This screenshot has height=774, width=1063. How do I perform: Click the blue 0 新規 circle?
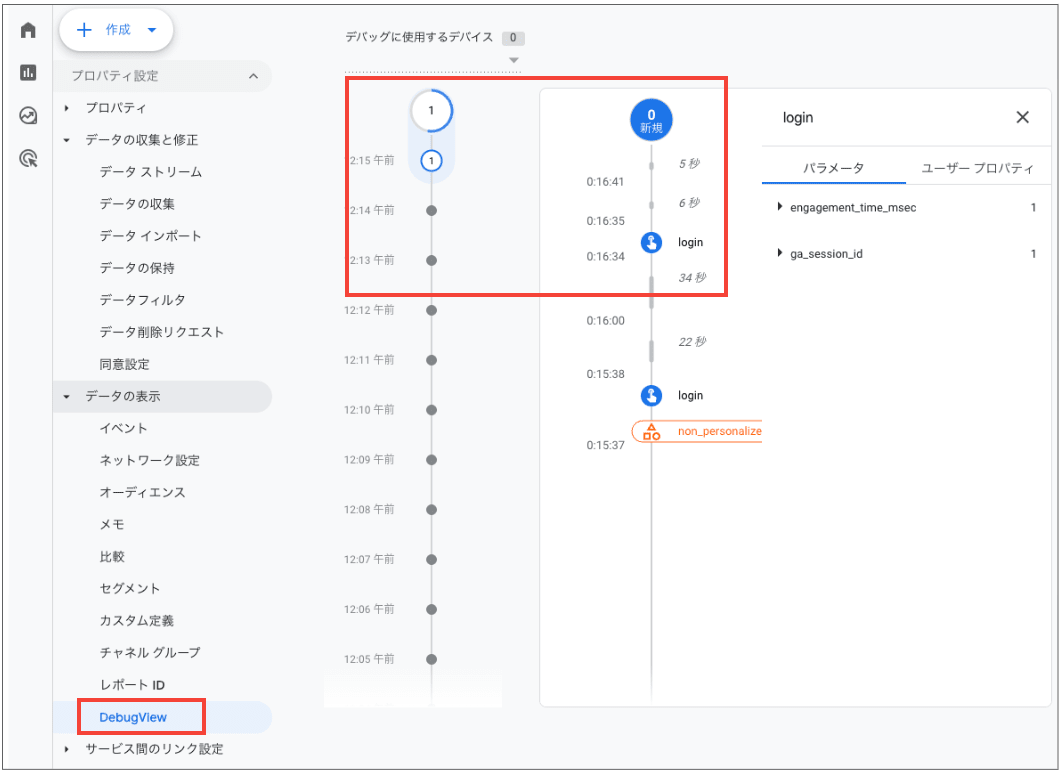(x=651, y=120)
